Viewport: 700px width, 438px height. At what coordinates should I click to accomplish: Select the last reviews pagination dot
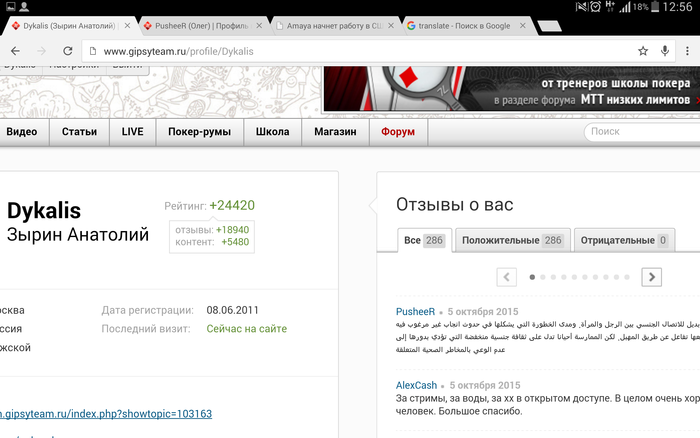click(627, 277)
